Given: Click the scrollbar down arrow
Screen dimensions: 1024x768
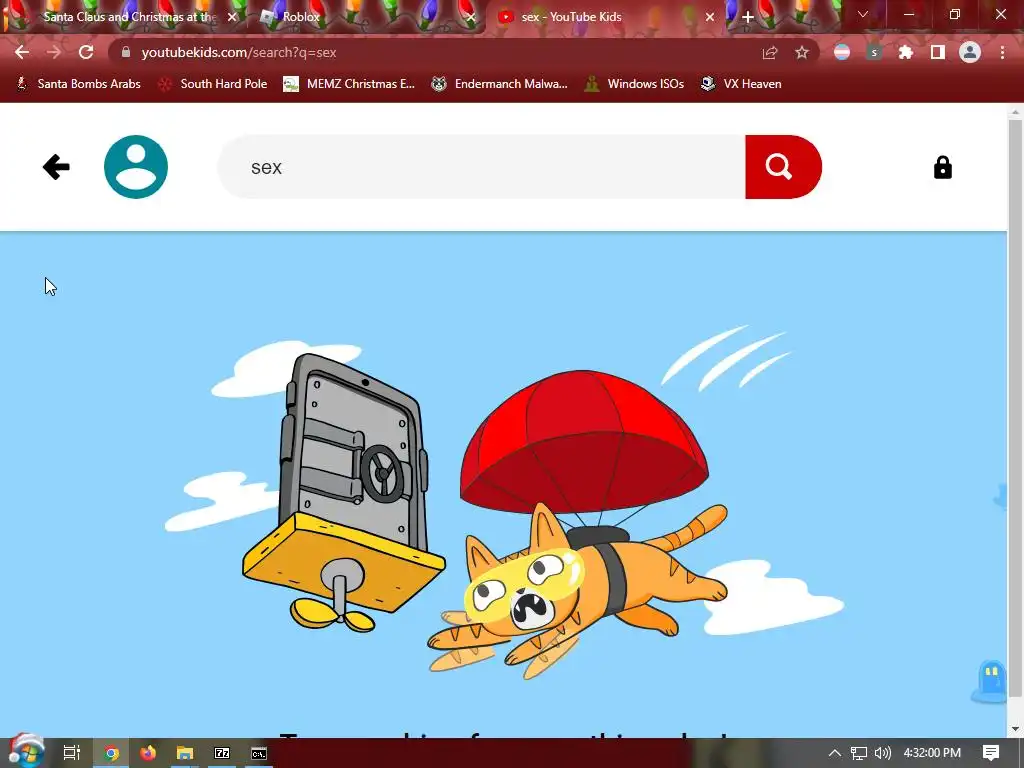Looking at the screenshot, I should click(x=1015, y=729).
